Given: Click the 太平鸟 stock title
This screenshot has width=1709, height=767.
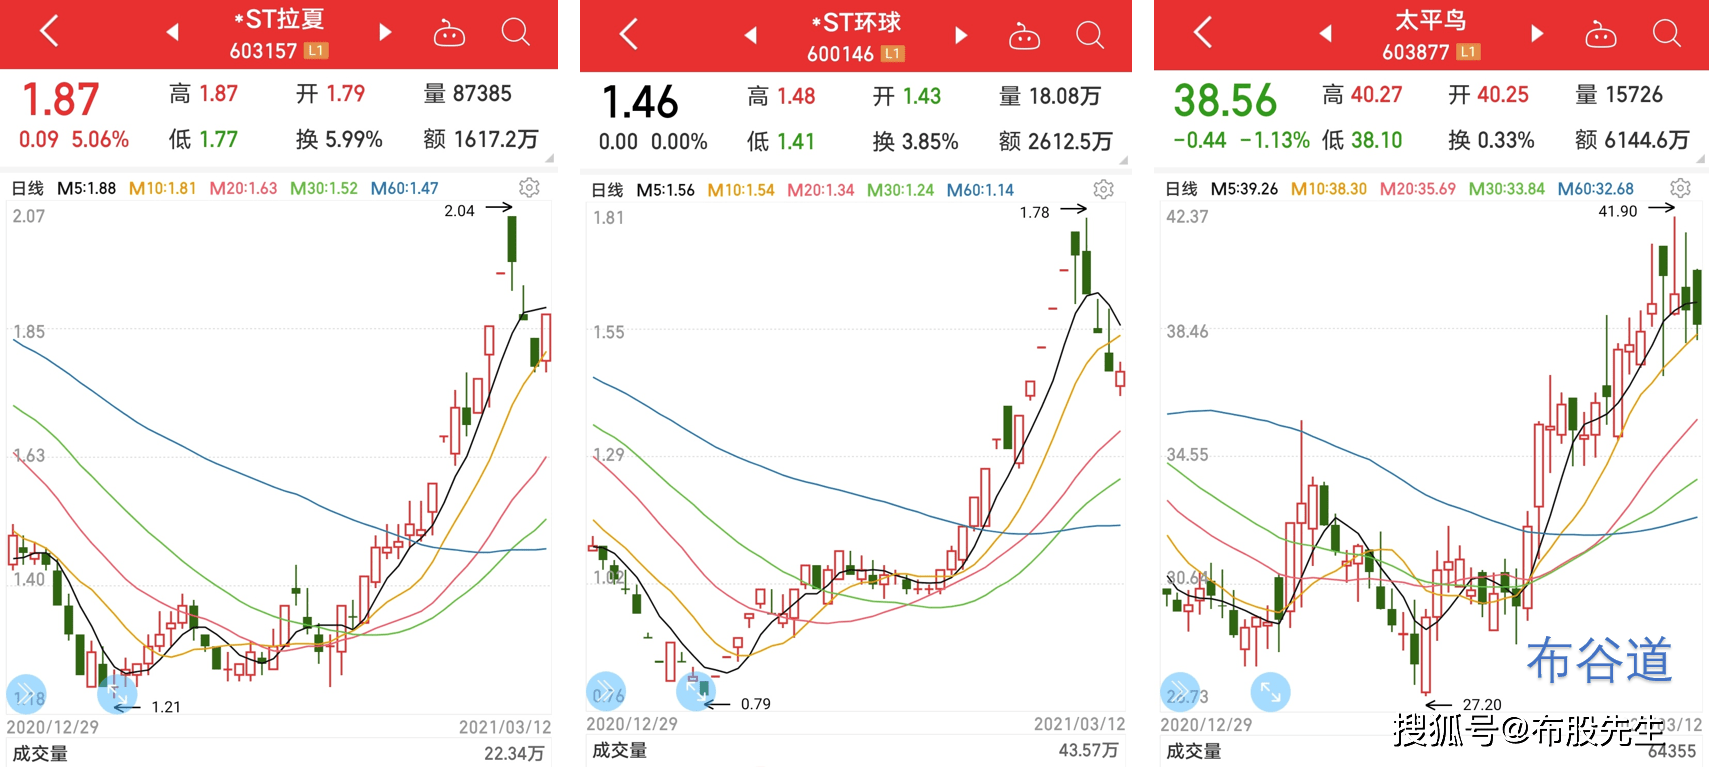Looking at the screenshot, I should (1430, 20).
